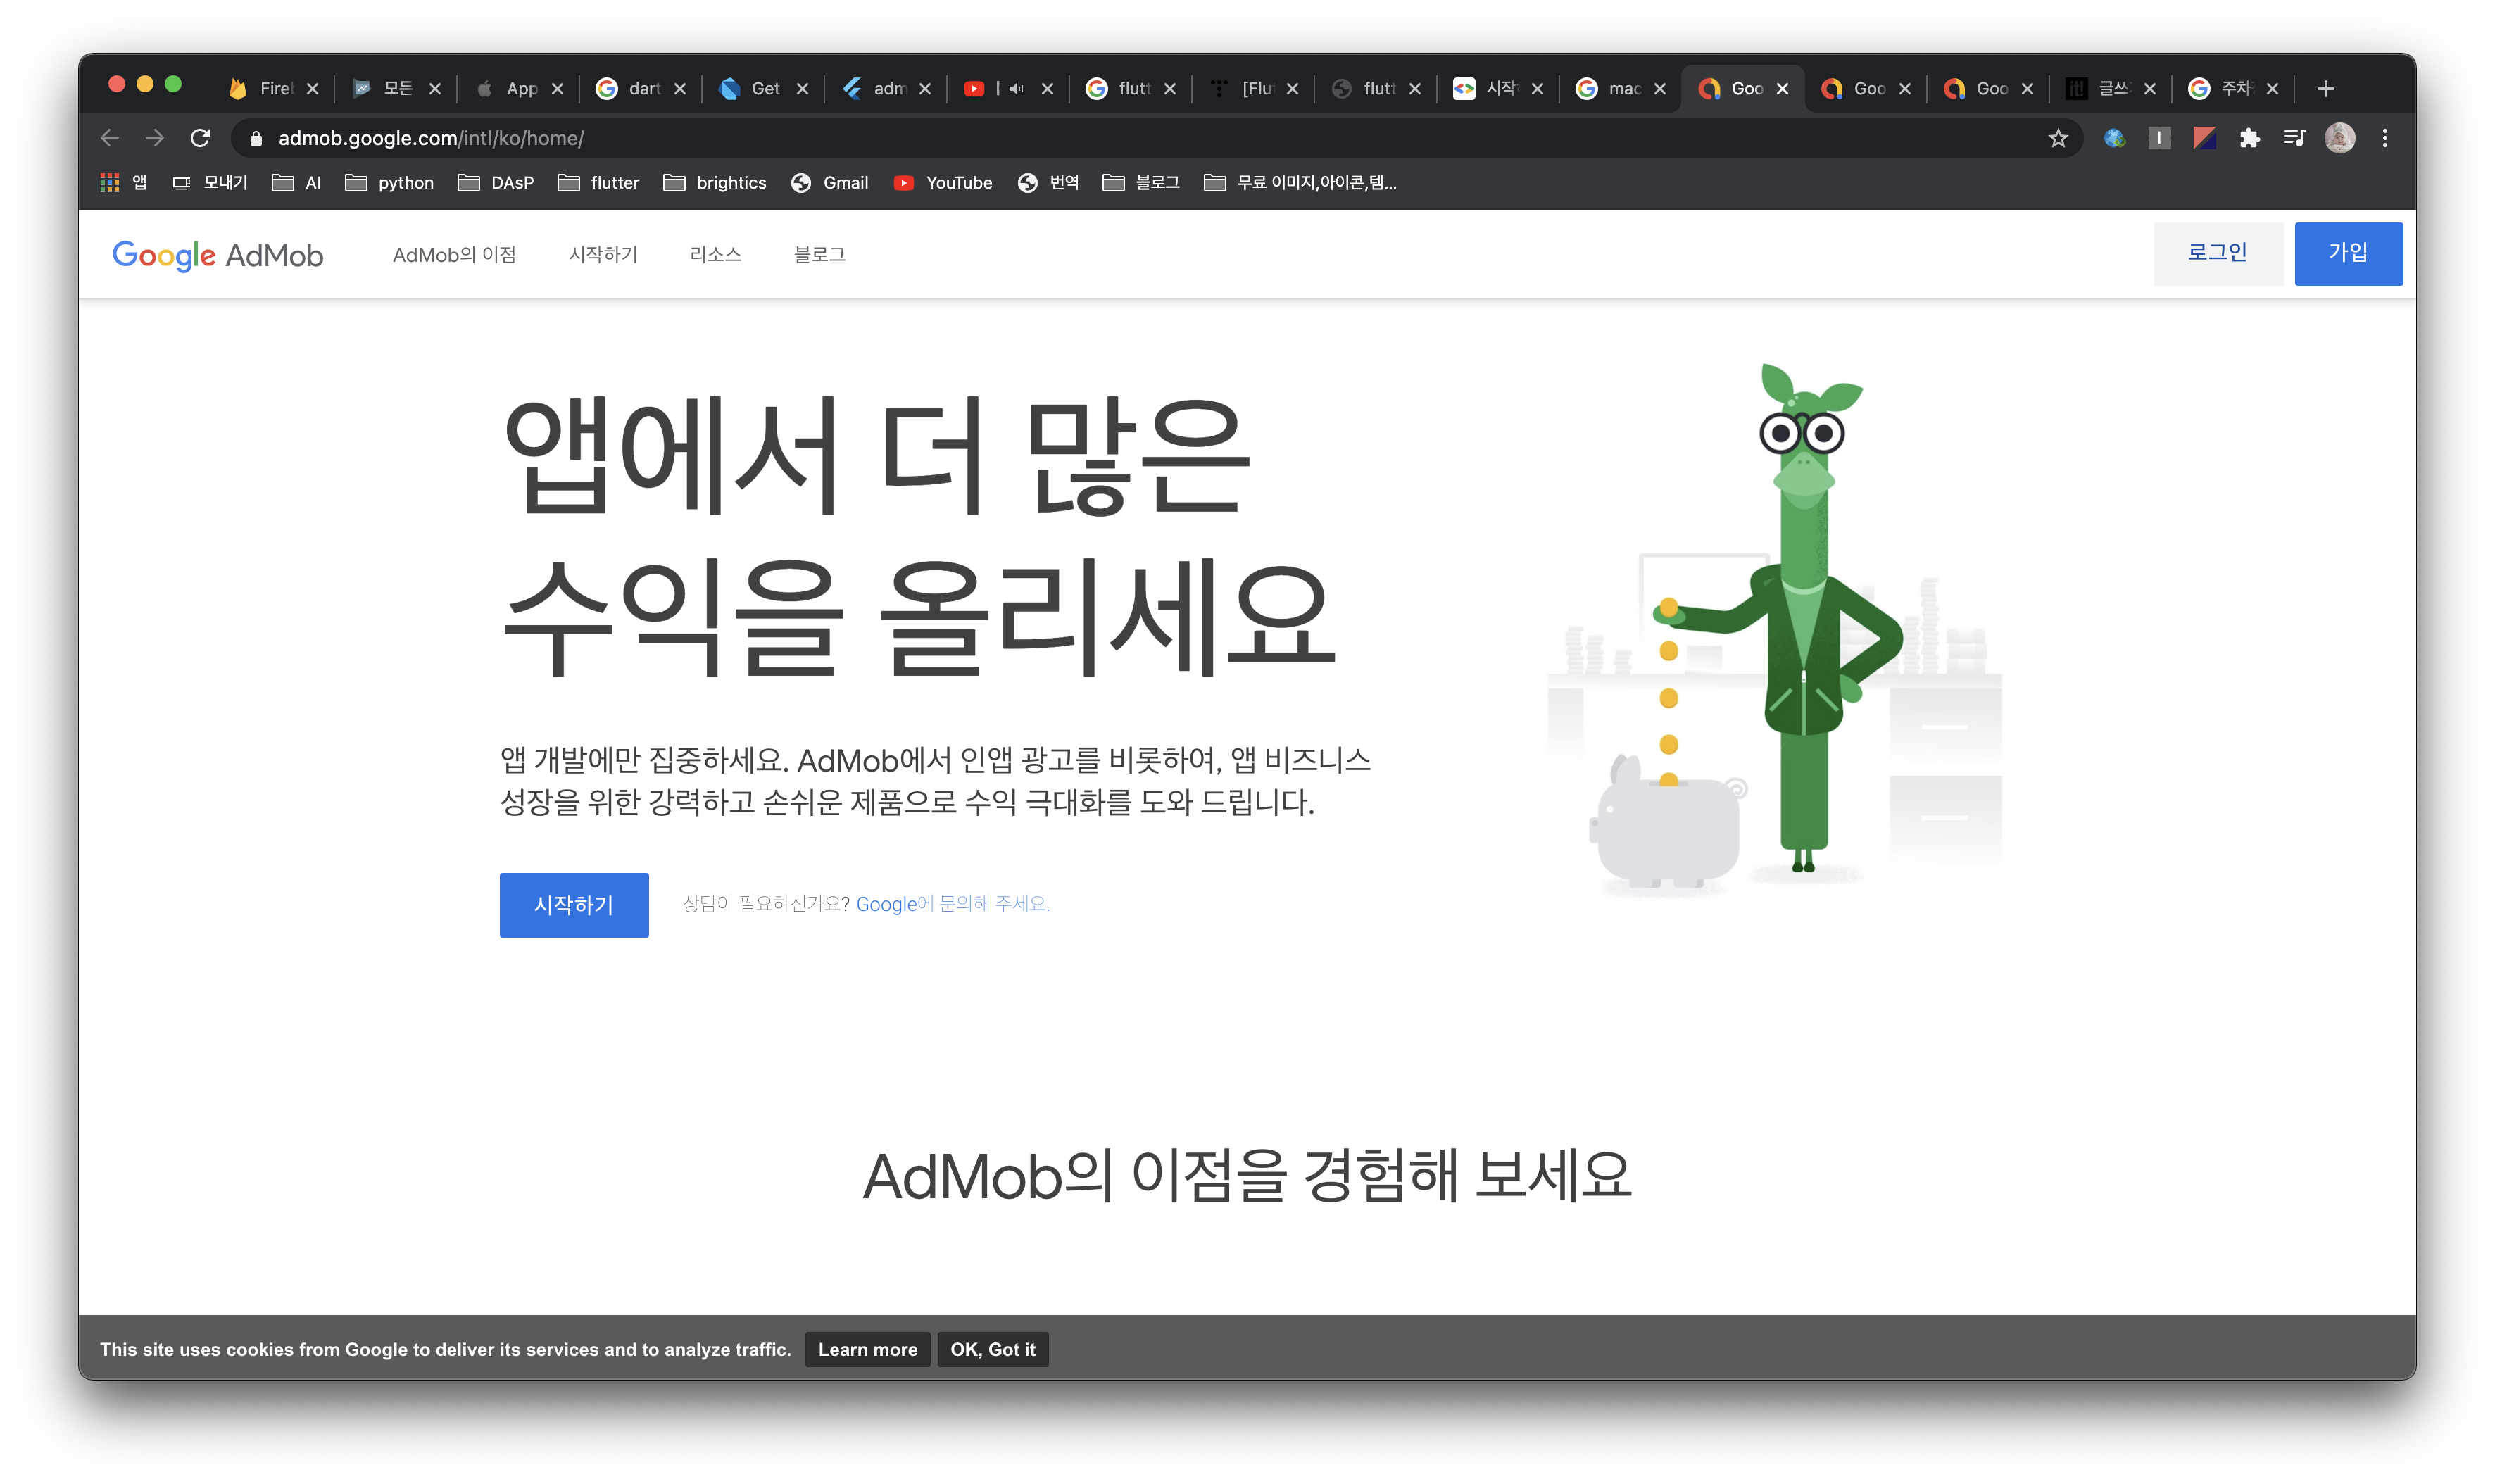Expand the brightics bookmarks folder
Image resolution: width=2495 pixels, height=1484 pixels.
tap(715, 183)
